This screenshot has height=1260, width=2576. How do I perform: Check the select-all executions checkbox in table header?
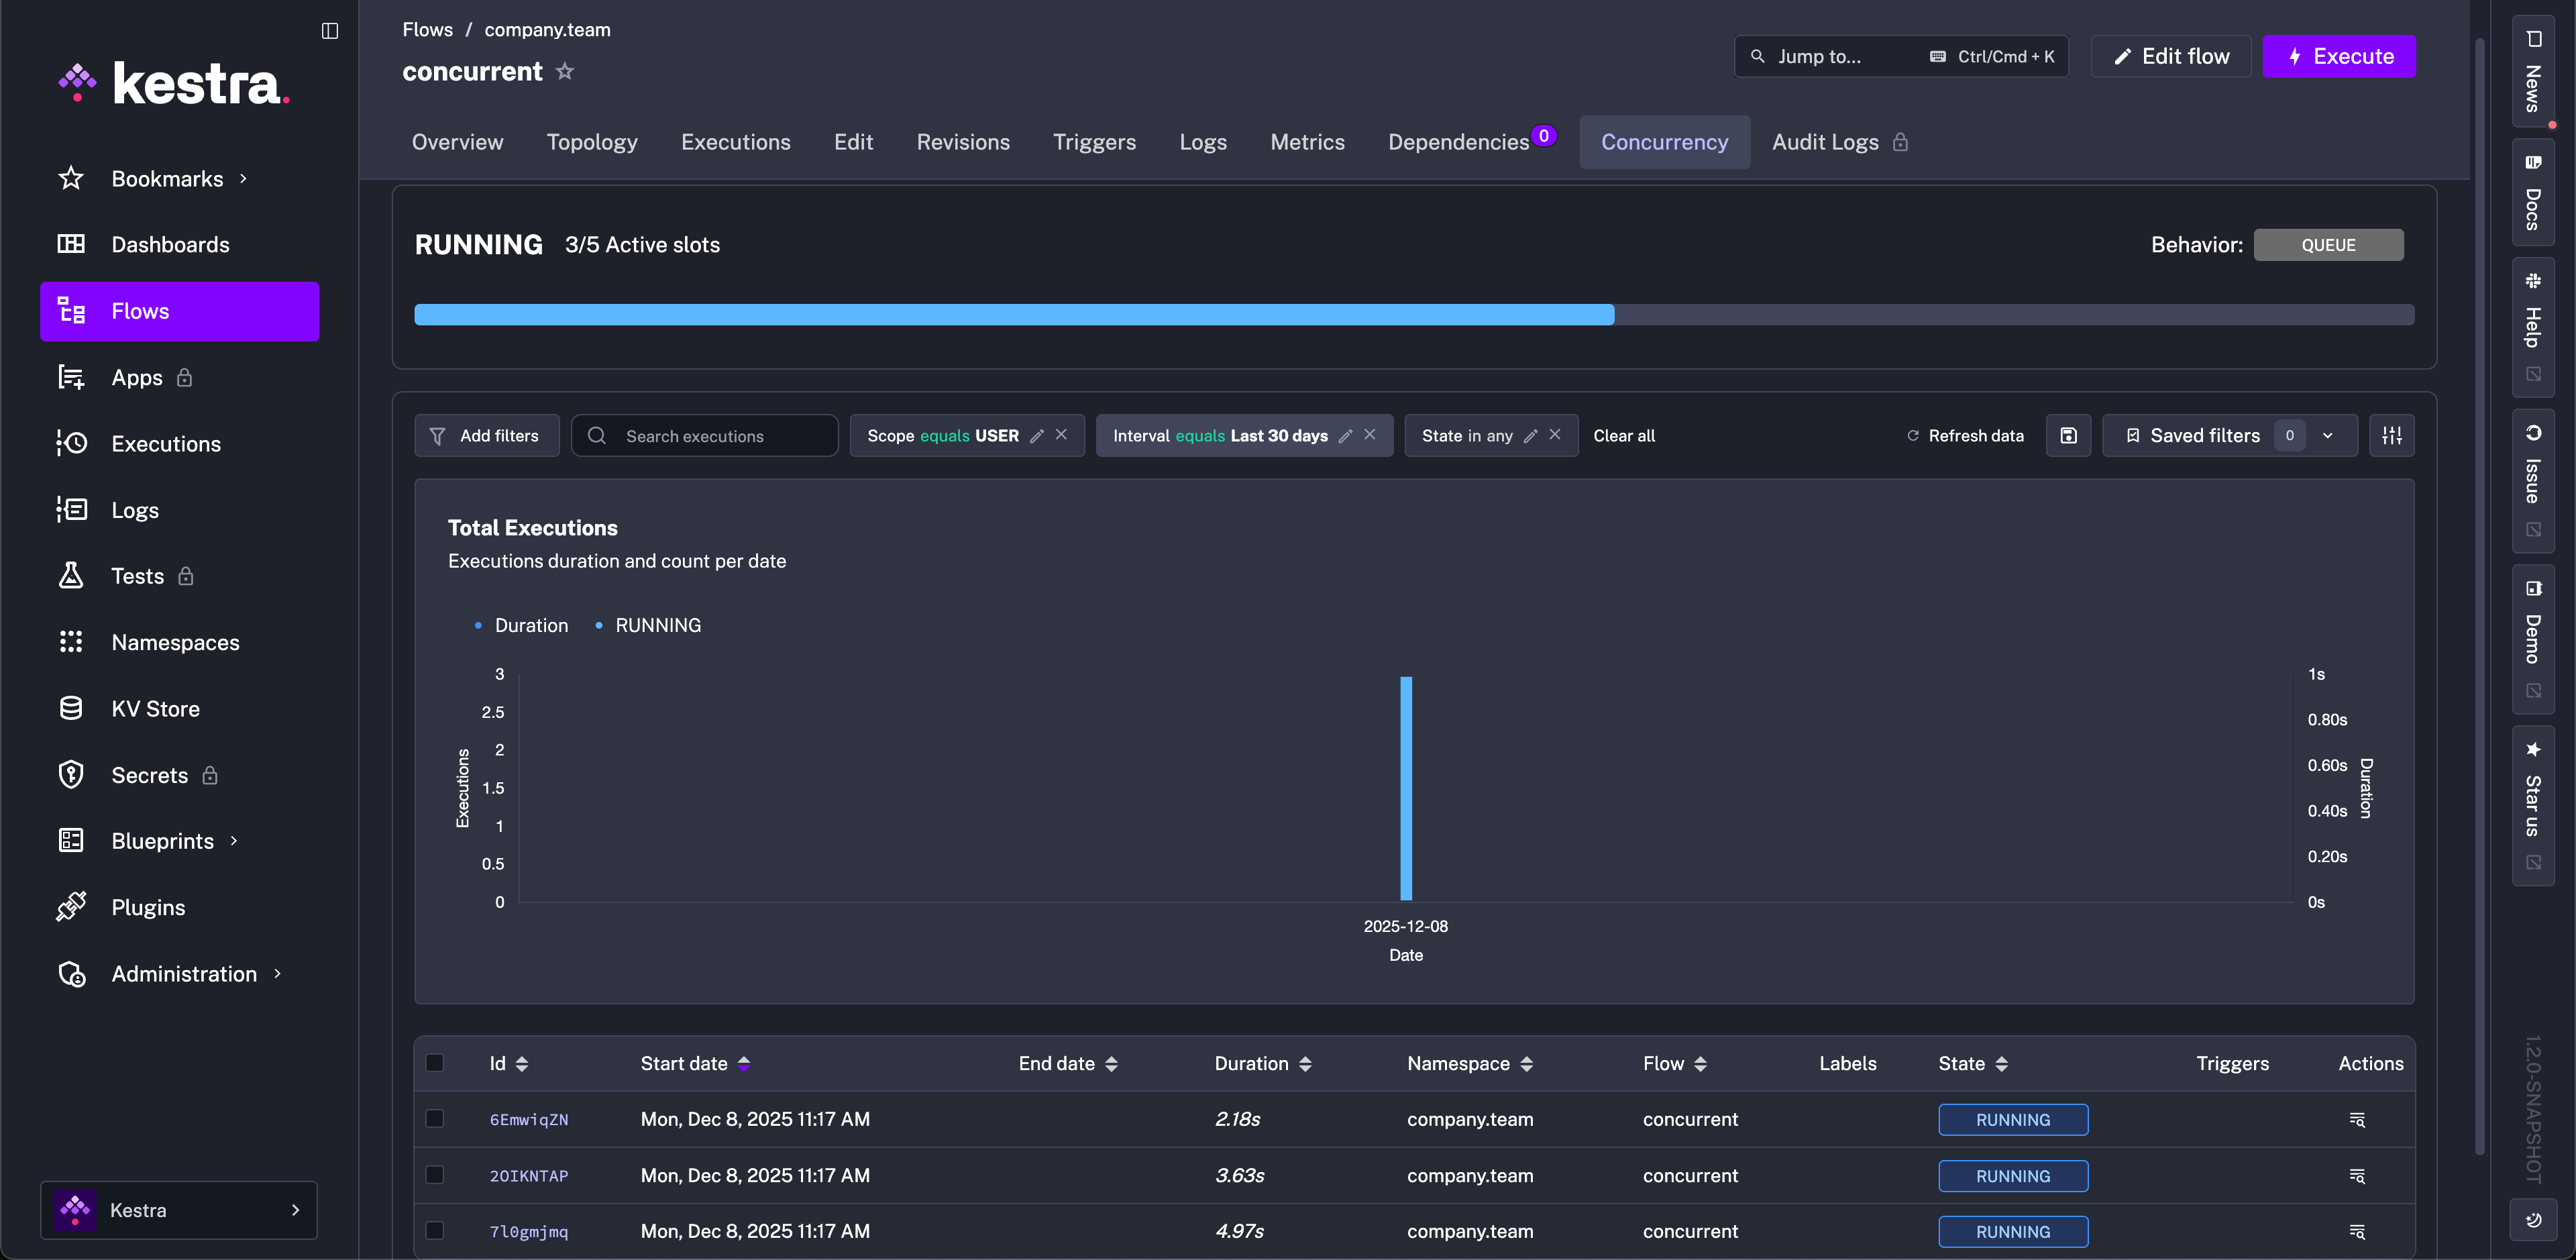(435, 1063)
